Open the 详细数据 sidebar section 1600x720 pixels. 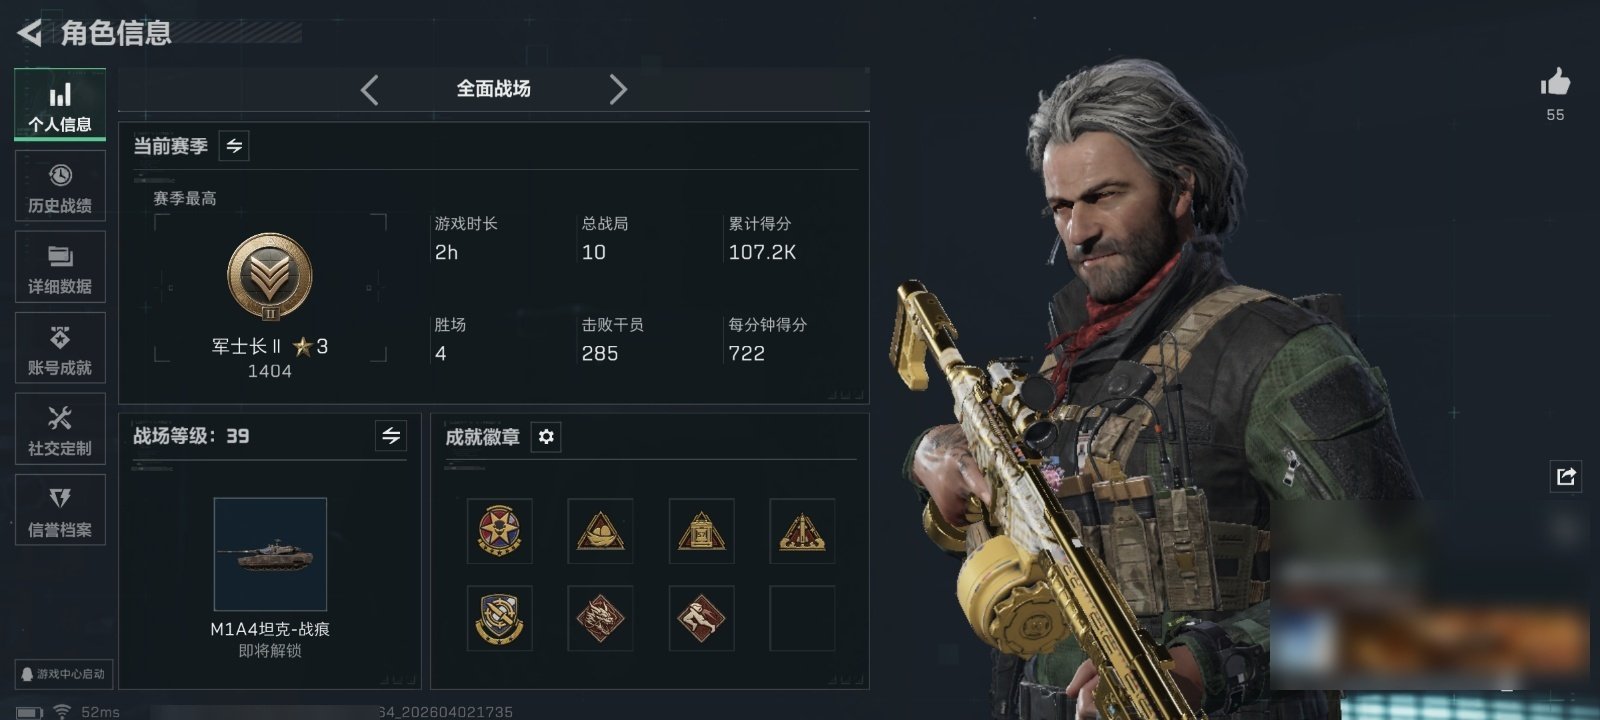60,267
